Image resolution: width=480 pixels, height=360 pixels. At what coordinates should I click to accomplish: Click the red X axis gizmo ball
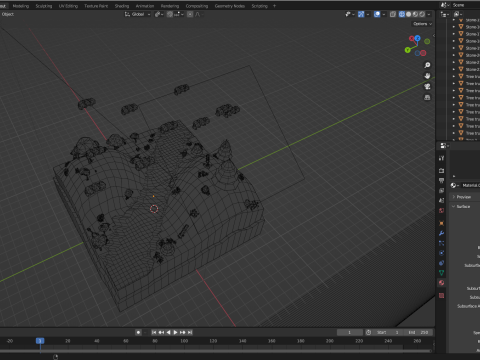412,39
